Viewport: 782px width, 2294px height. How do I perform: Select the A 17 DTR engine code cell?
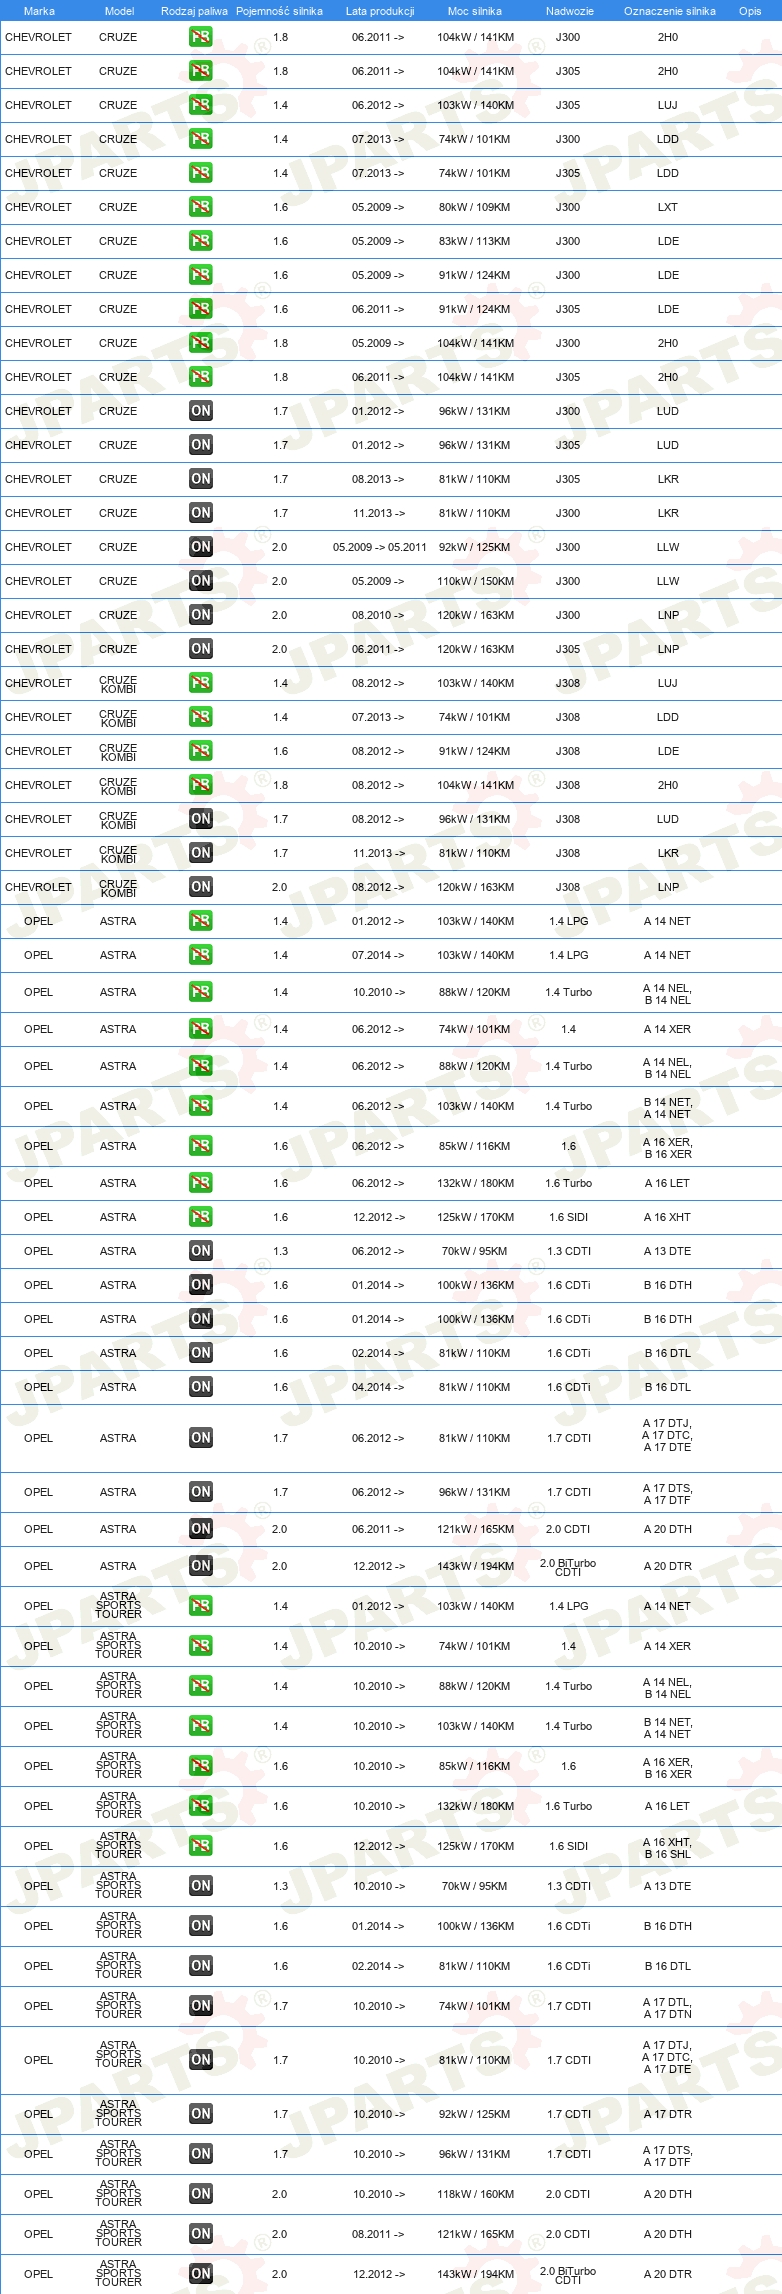667,2114
